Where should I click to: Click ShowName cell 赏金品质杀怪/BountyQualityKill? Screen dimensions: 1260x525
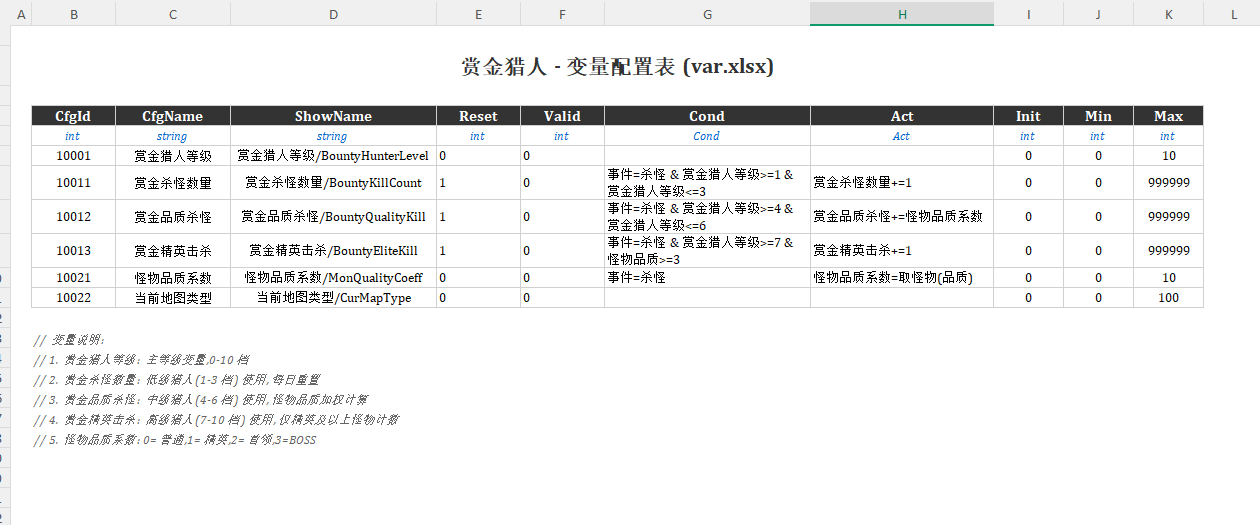tap(333, 217)
